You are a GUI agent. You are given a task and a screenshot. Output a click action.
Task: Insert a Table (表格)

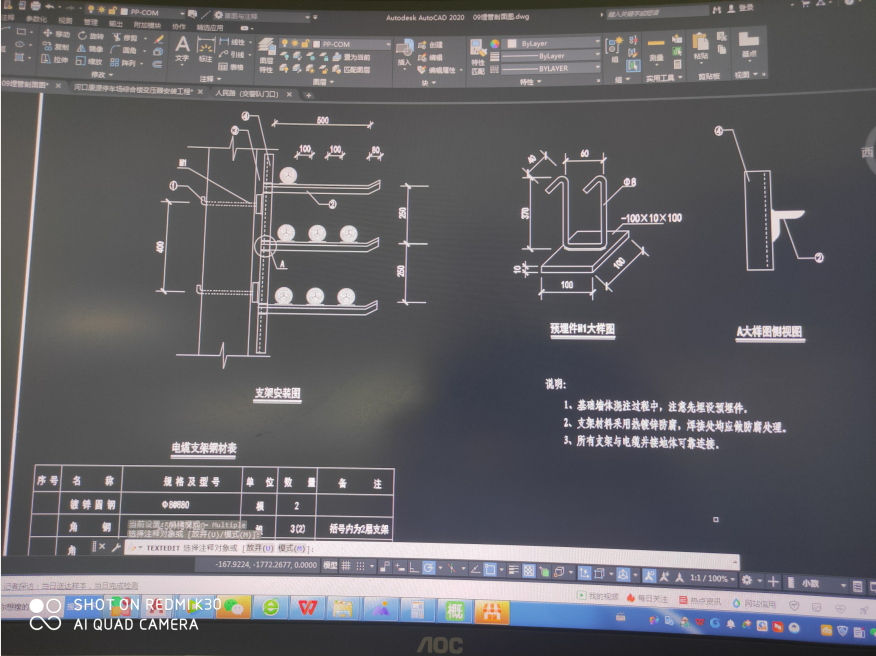coord(231,67)
